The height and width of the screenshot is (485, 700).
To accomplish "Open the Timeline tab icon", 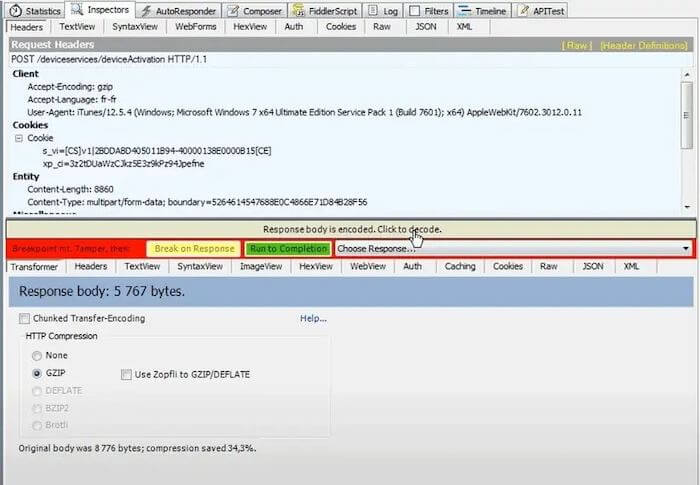I will click(464, 10).
